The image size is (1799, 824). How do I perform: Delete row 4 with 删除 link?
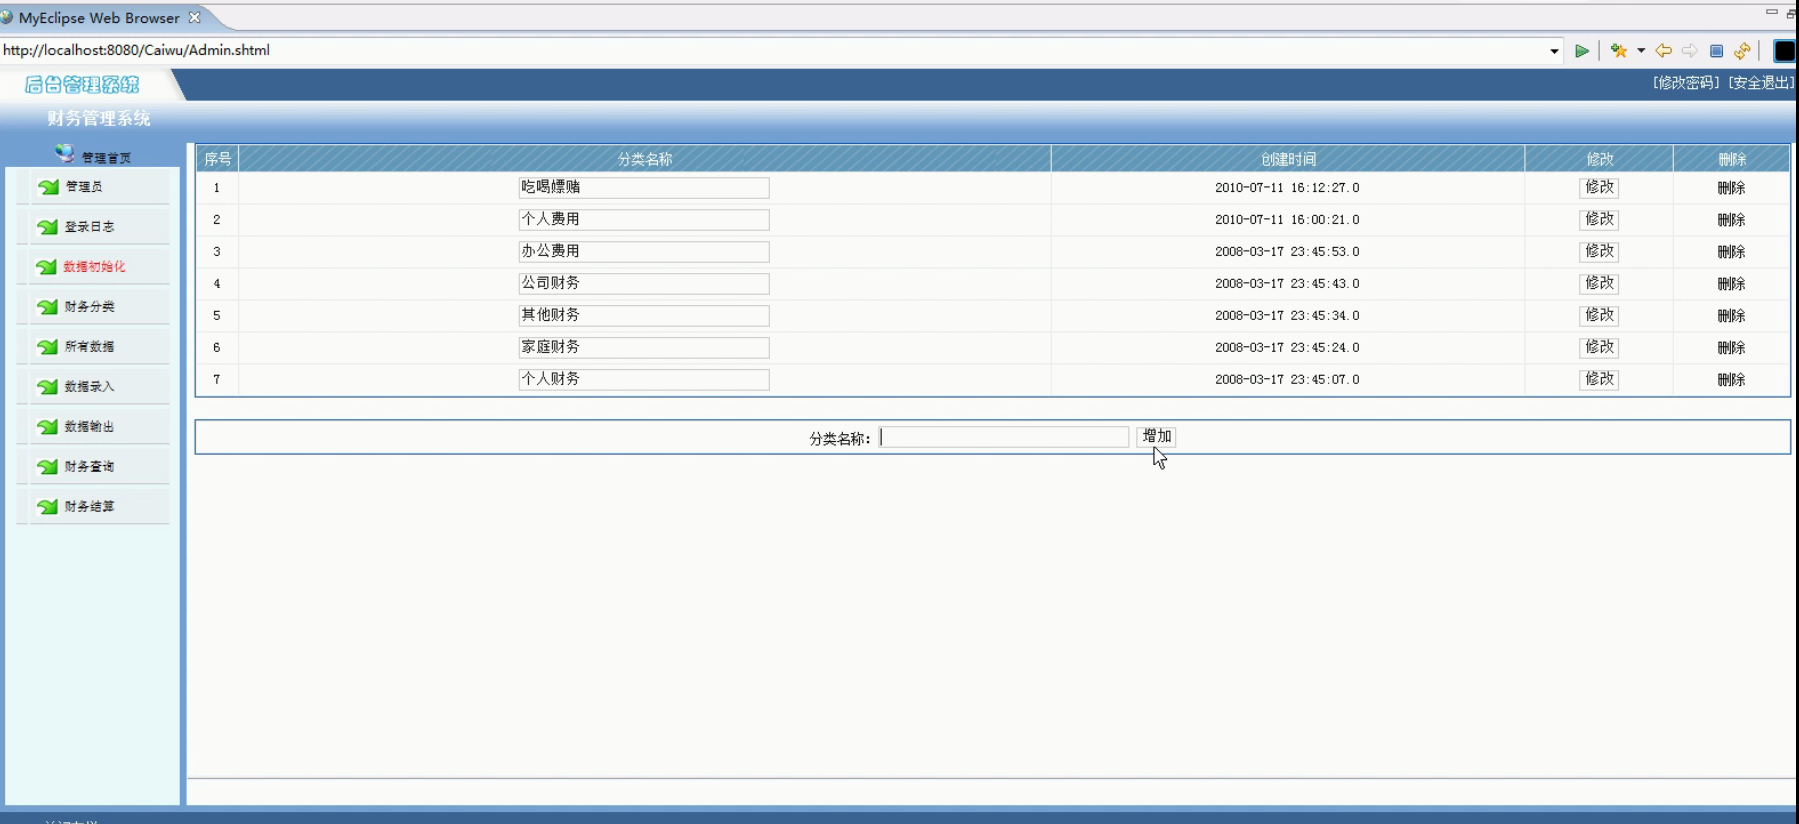1731,284
